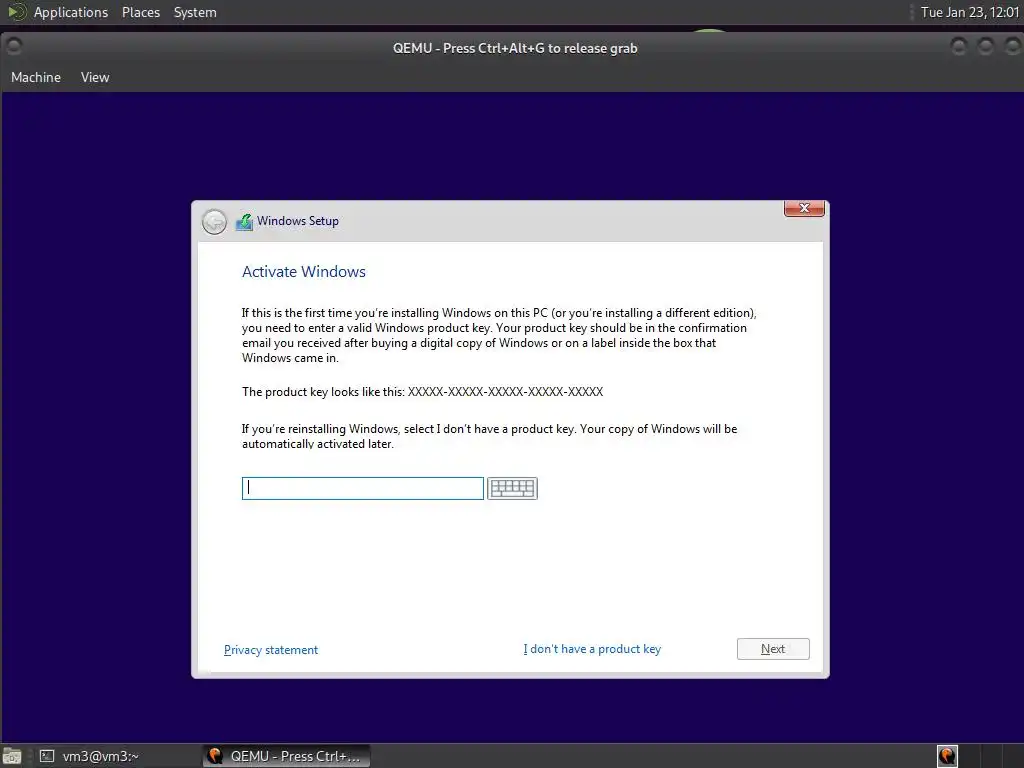Screen dimensions: 1024x768
Task: Click the Applications logo icon
Action: [x=16, y=12]
